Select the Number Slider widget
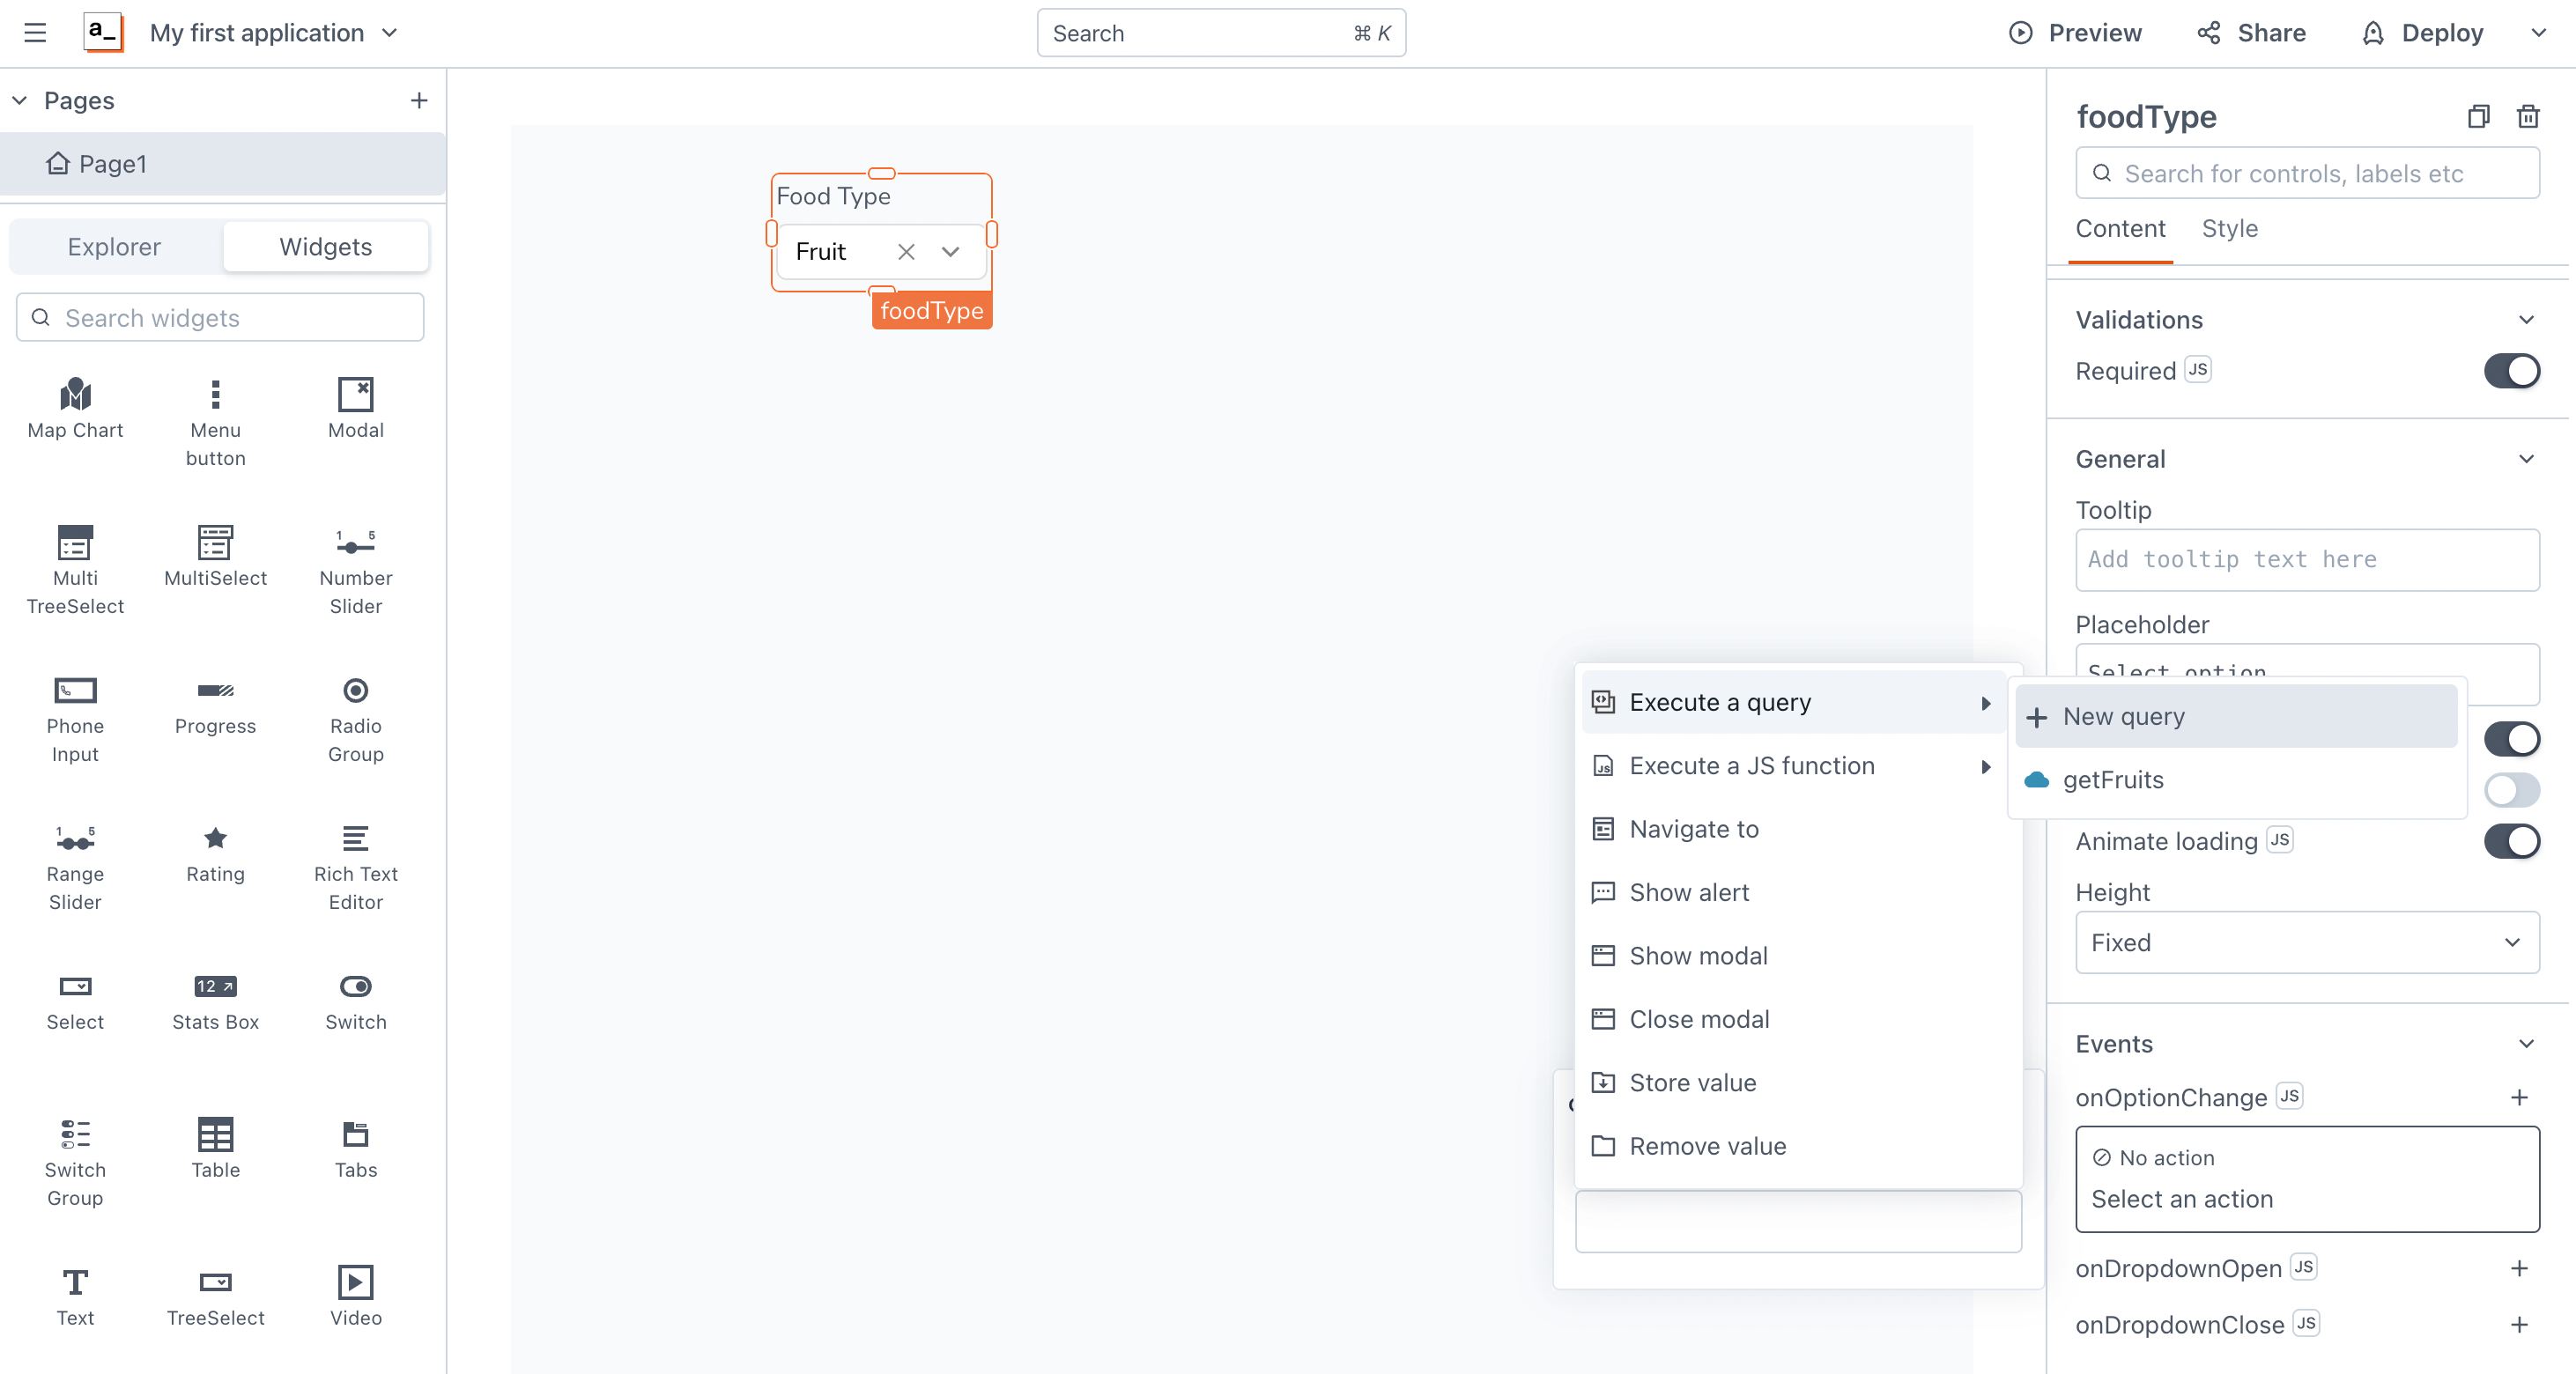Viewport: 2576px width, 1374px height. tap(355, 571)
